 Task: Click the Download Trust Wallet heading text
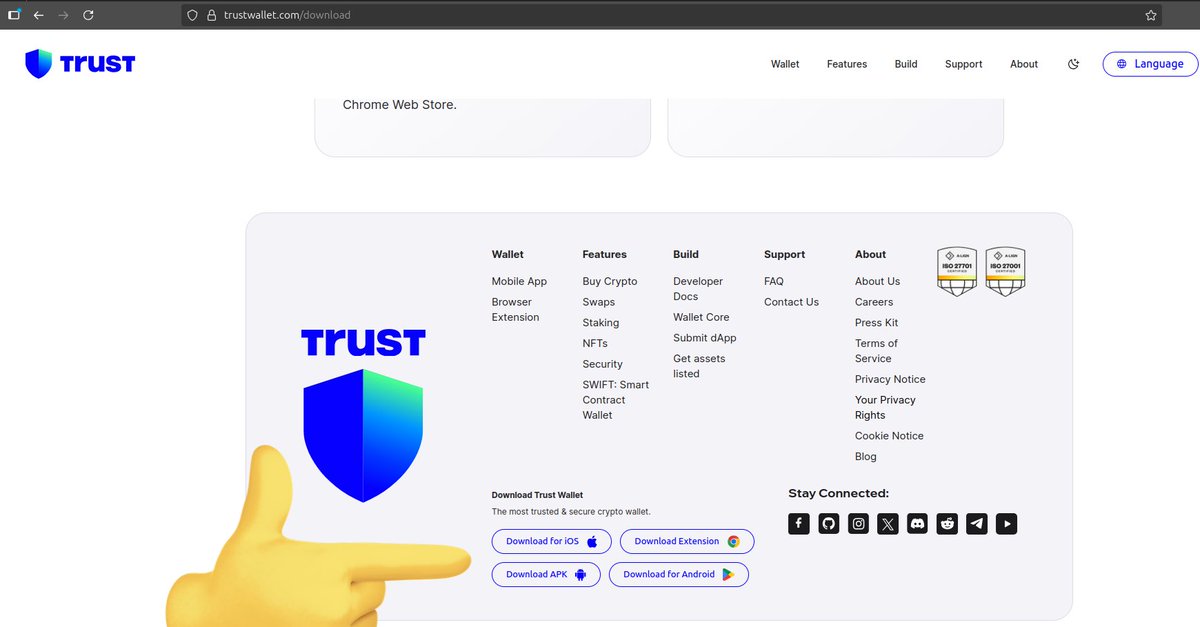click(x=537, y=495)
